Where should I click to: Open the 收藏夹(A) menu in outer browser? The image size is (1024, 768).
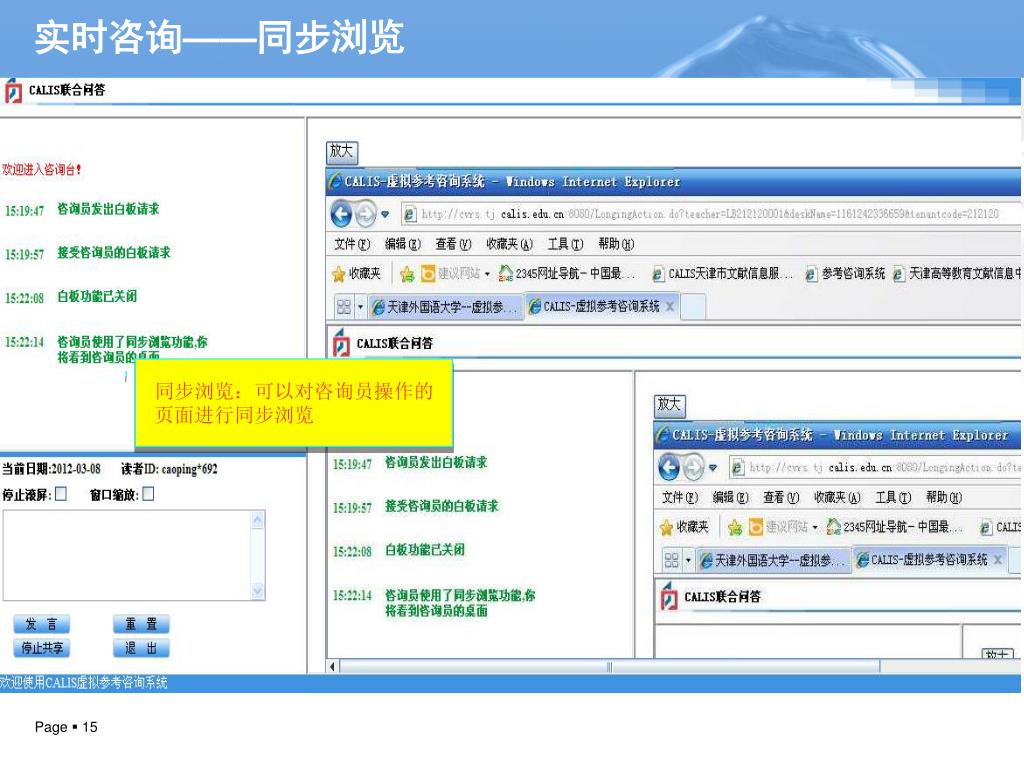(x=509, y=244)
